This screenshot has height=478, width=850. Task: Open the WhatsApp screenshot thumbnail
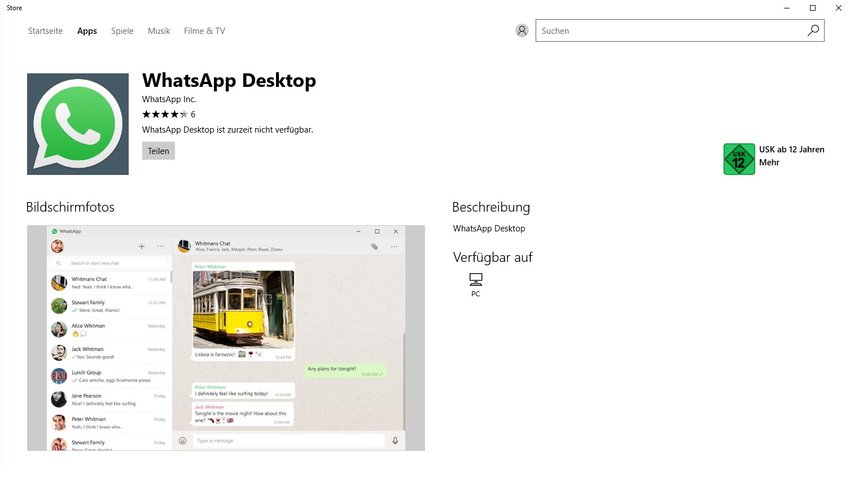226,338
